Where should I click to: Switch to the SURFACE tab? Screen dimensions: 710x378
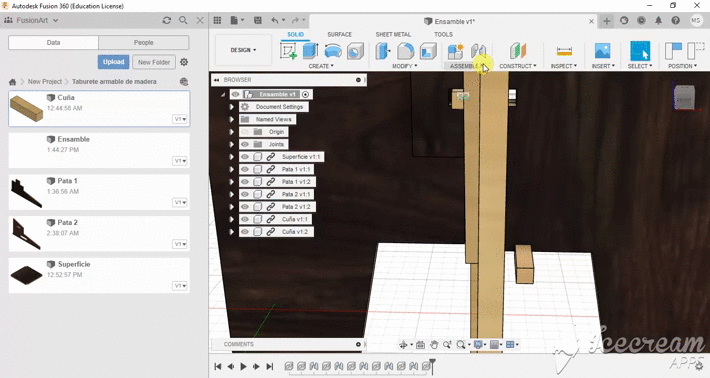click(340, 34)
